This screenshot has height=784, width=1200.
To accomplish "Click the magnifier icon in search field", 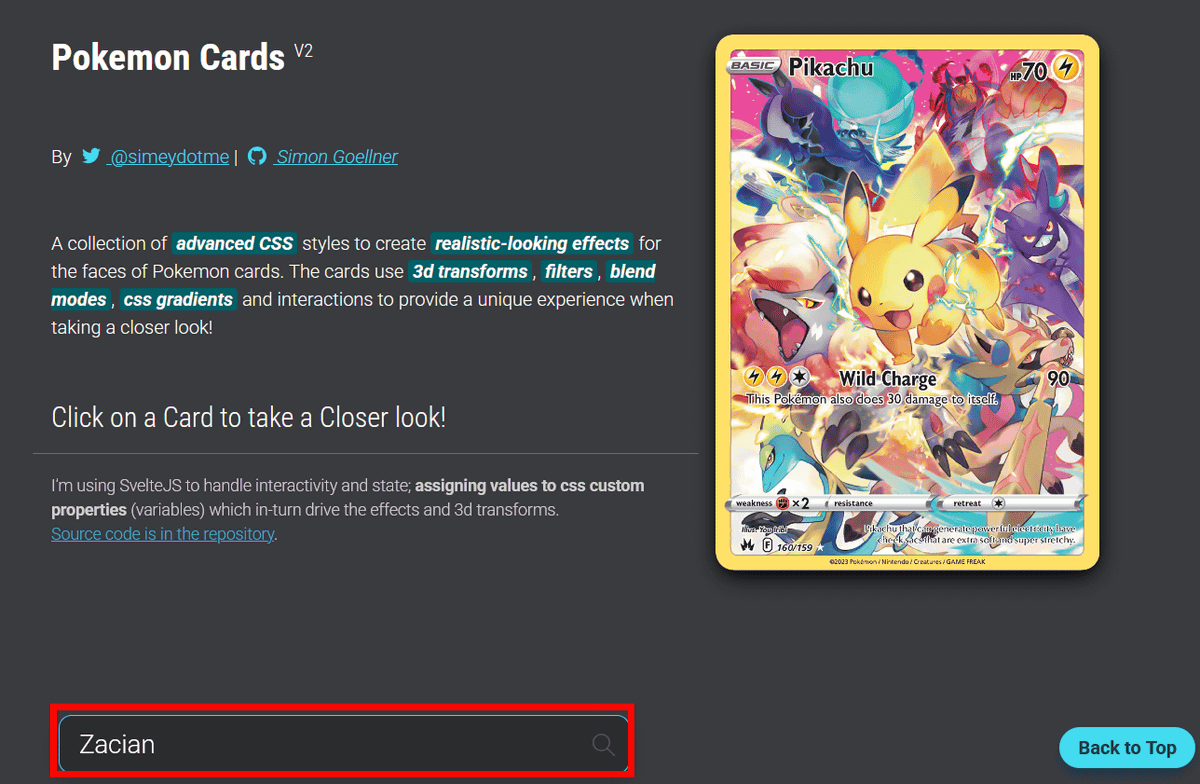I will pos(603,744).
